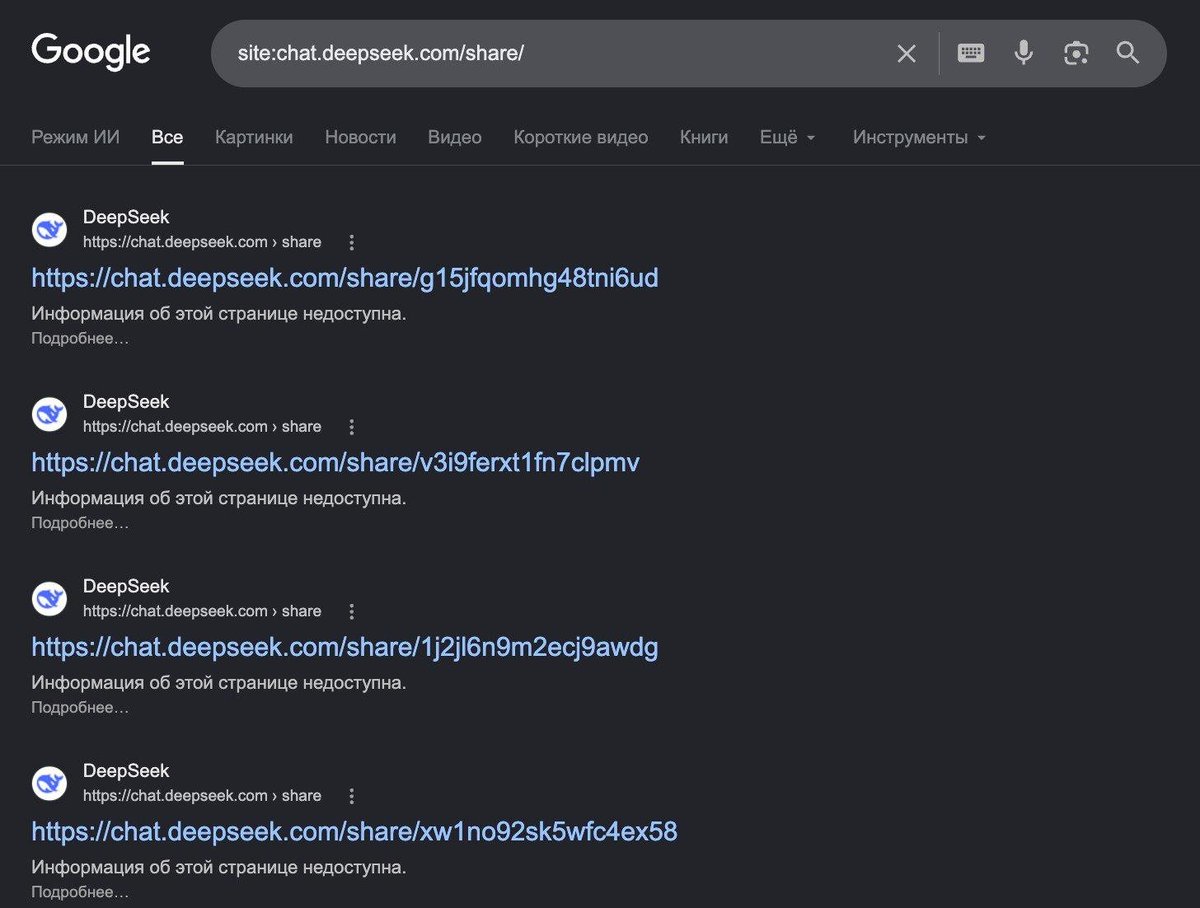Screen dimensions: 1200x908
Task: Open three-dot menu of g15jfqomhg48tni6ud result
Action: point(351,242)
